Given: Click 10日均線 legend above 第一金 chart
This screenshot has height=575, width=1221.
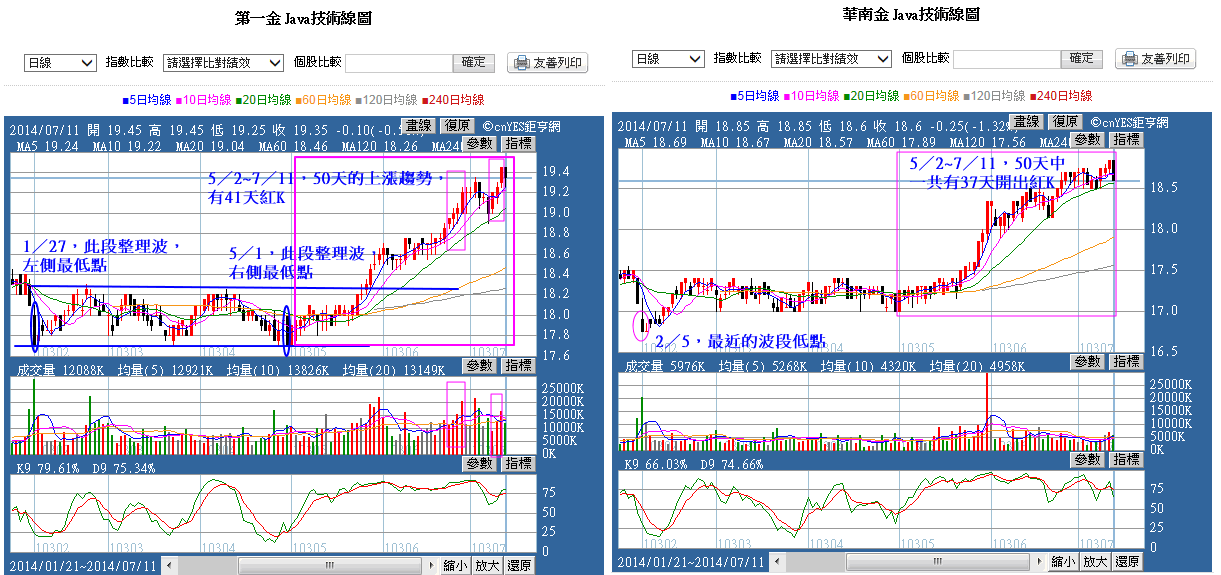Looking at the screenshot, I should tap(204, 100).
